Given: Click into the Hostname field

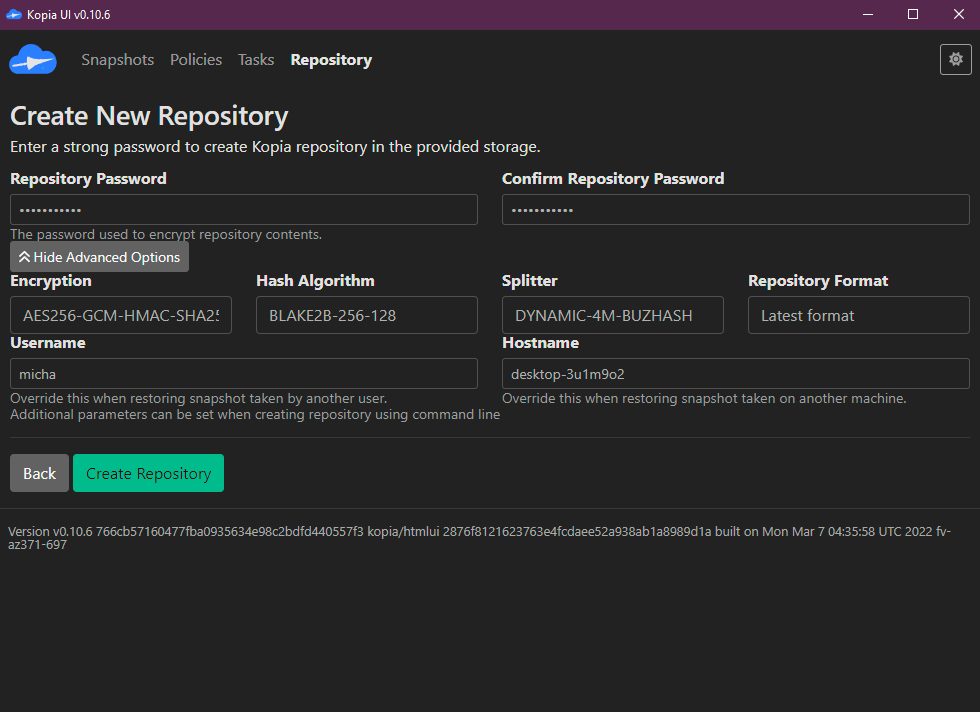Looking at the screenshot, I should 735,374.
